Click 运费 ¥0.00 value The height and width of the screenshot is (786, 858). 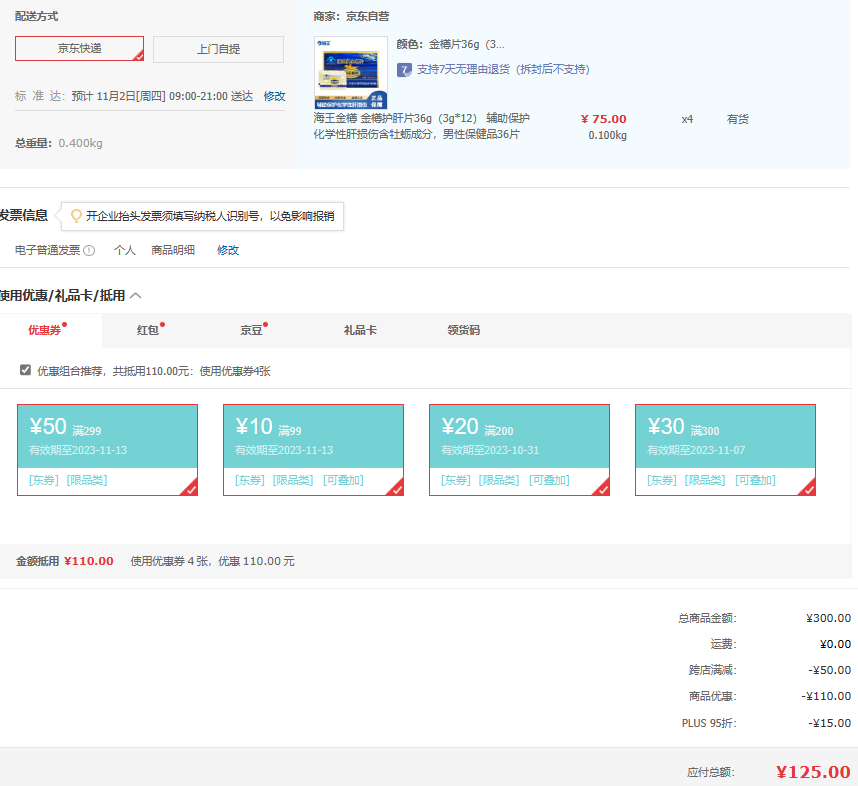[x=836, y=645]
